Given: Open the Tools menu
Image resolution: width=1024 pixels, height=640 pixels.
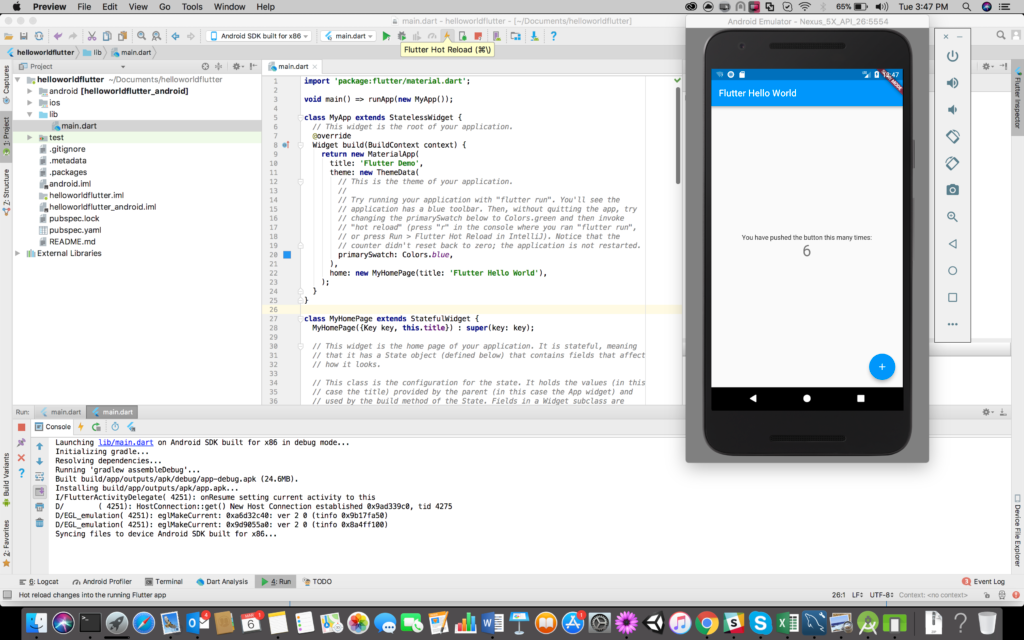Looking at the screenshot, I should (192, 7).
